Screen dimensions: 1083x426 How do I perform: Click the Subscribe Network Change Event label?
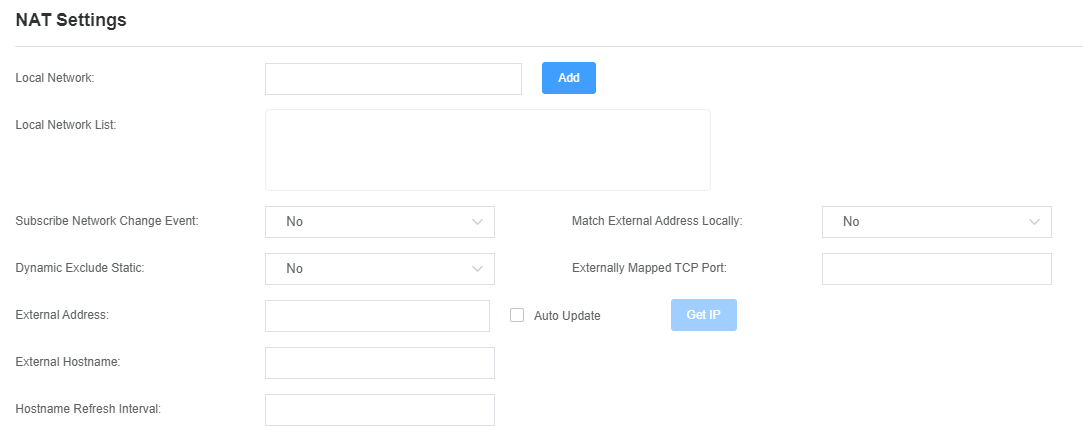tap(107, 222)
